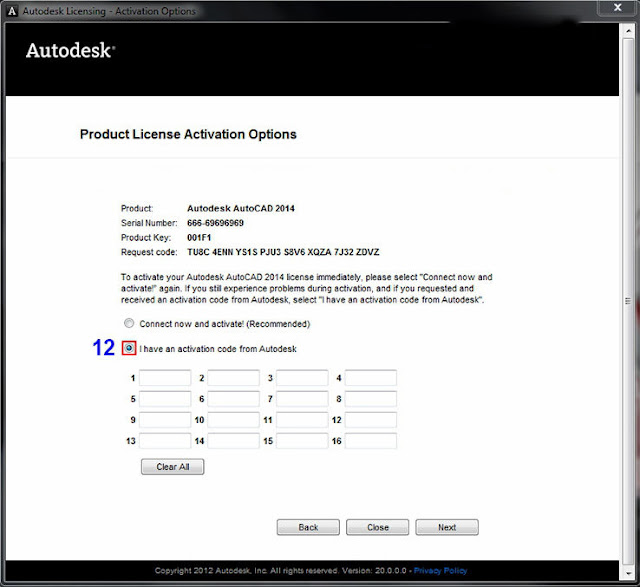
Task: Click activation code field 15
Action: [x=302, y=441]
